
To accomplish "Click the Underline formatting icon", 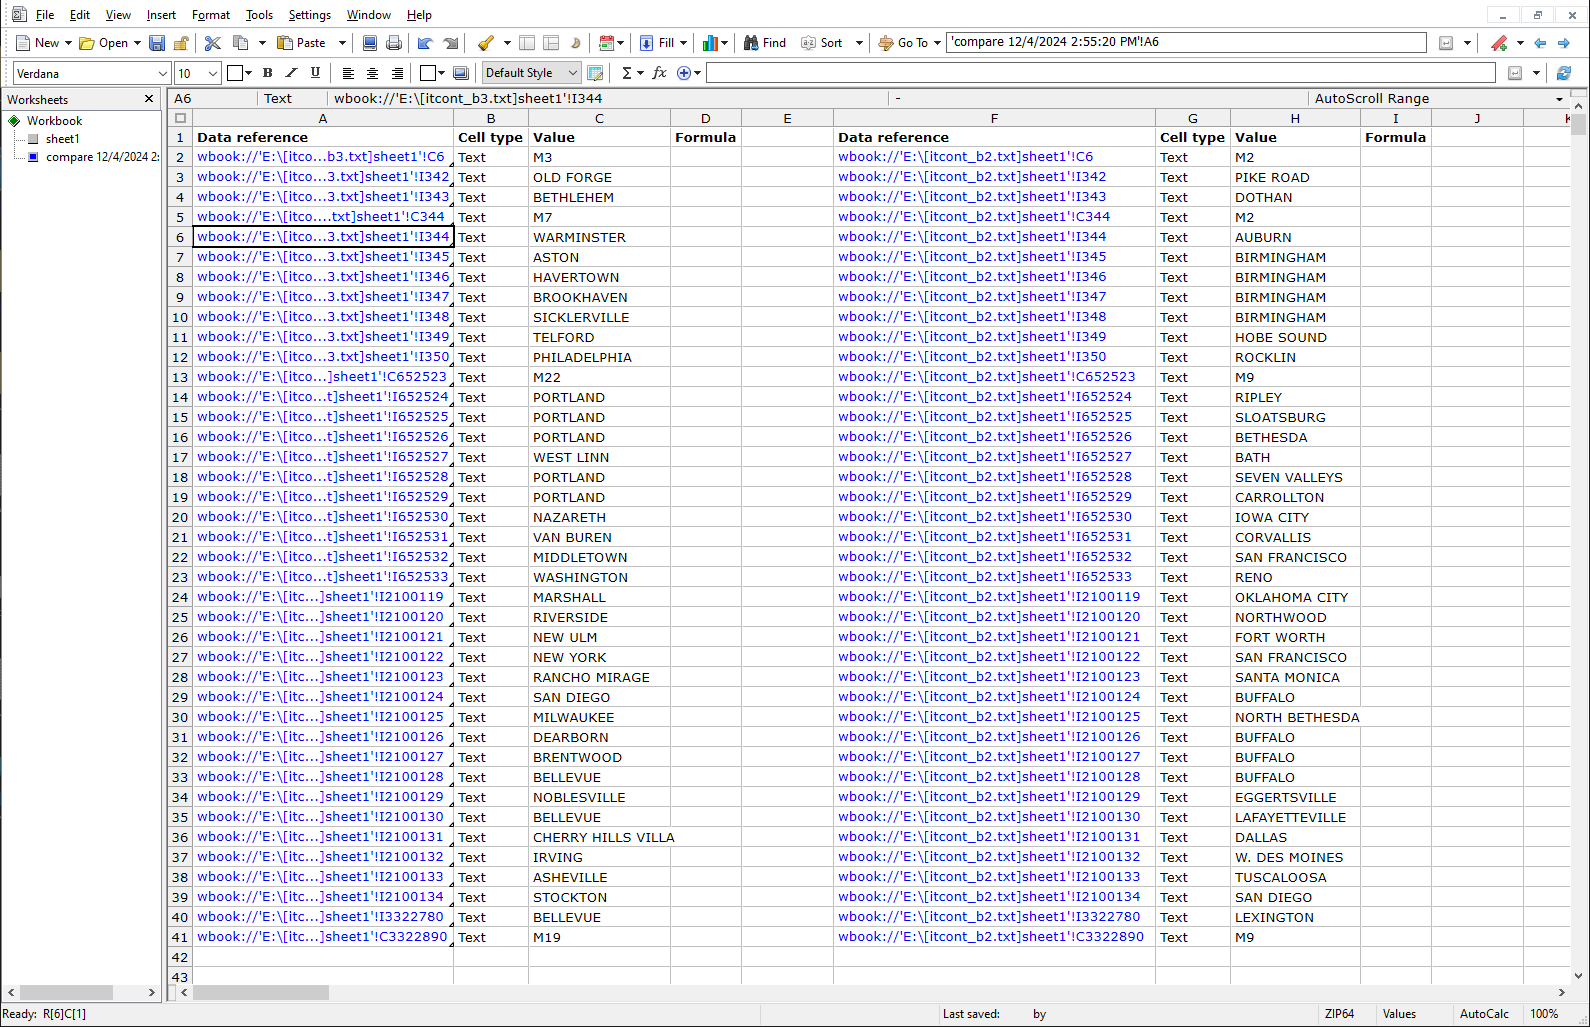I will (x=316, y=73).
